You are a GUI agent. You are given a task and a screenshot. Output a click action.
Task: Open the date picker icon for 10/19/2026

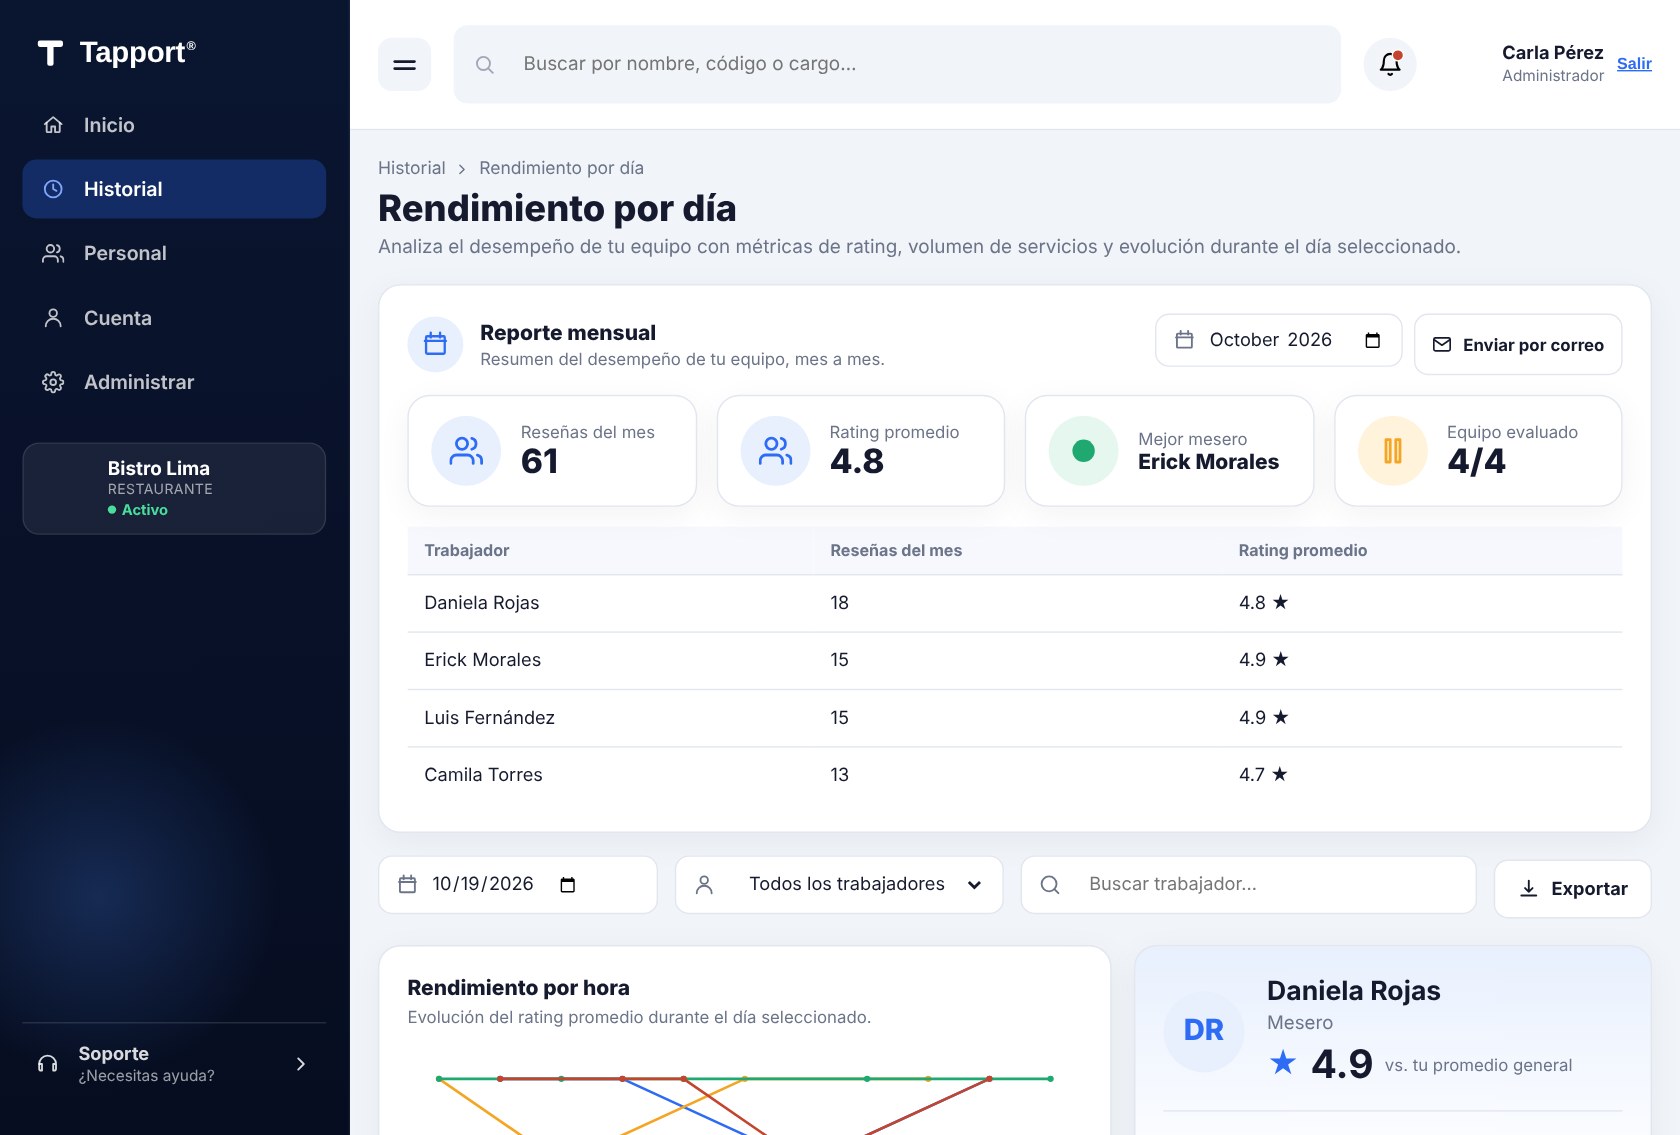coord(567,885)
